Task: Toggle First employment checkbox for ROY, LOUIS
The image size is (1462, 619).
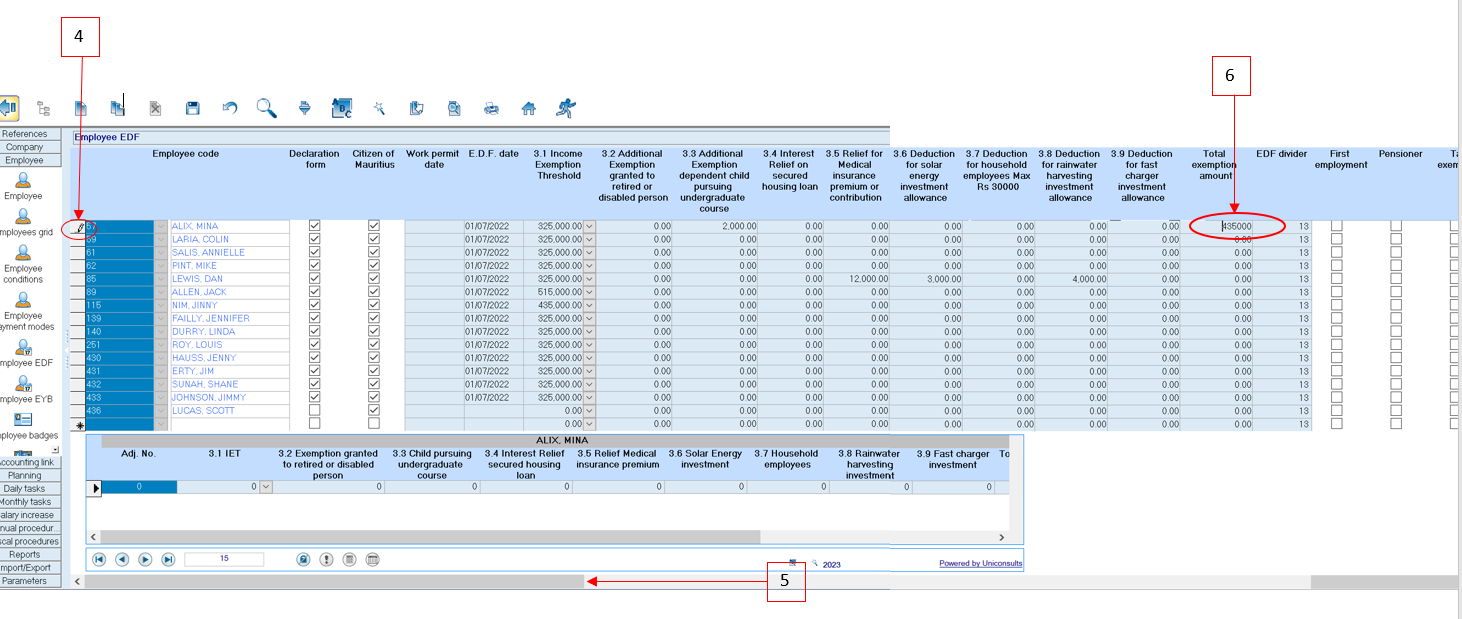Action: 1337,344
